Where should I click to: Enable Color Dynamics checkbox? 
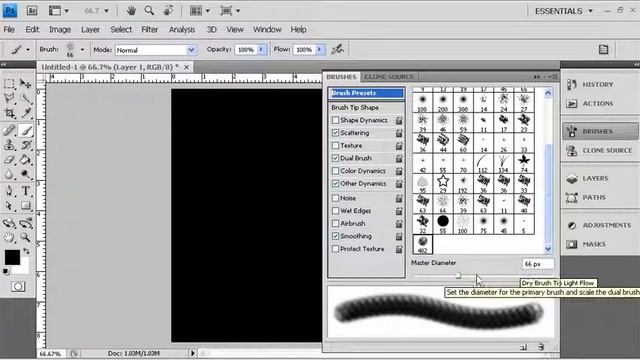pos(336,171)
